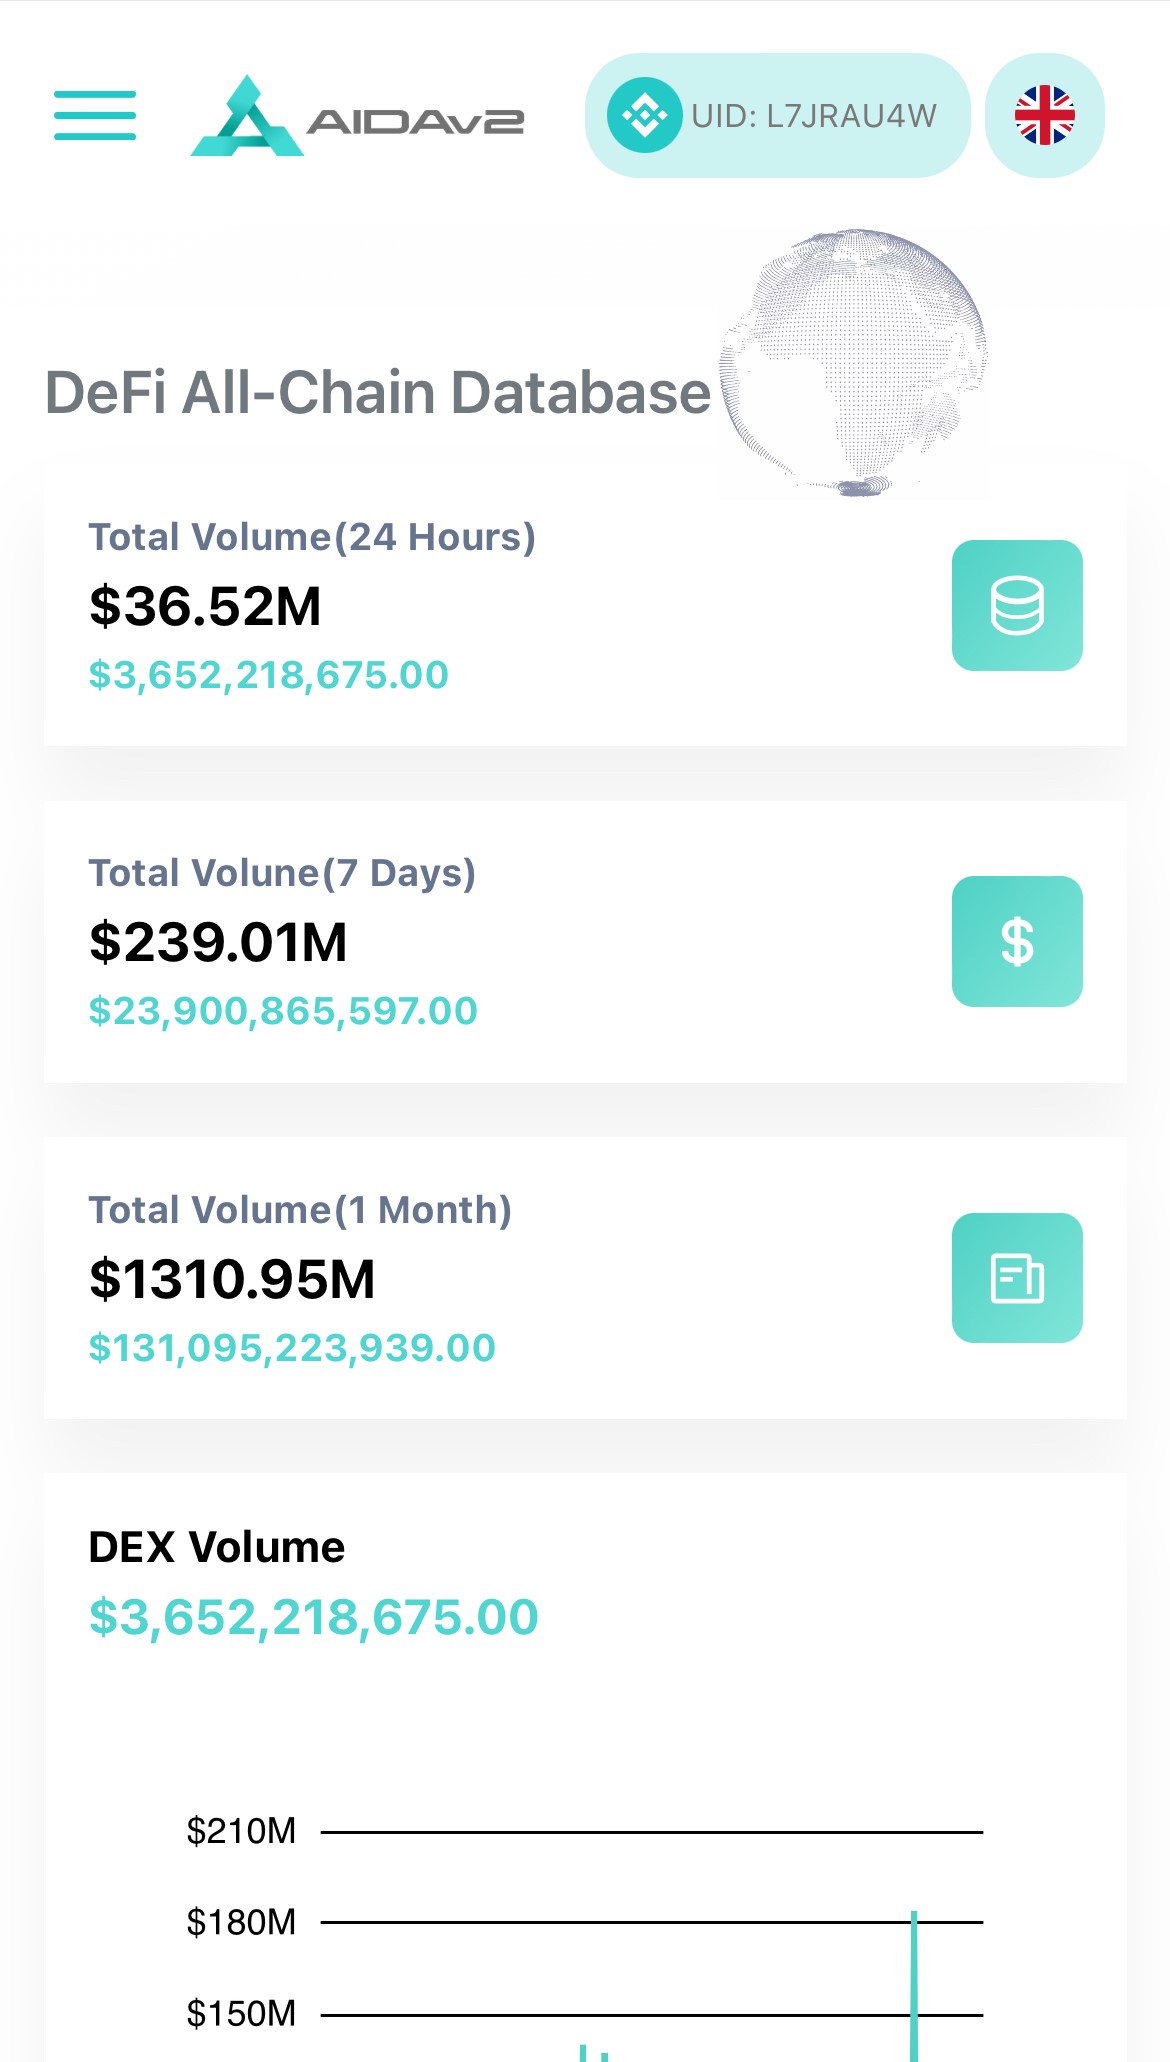
Task: Click the DeFi All-Chain Database title
Action: 378,393
